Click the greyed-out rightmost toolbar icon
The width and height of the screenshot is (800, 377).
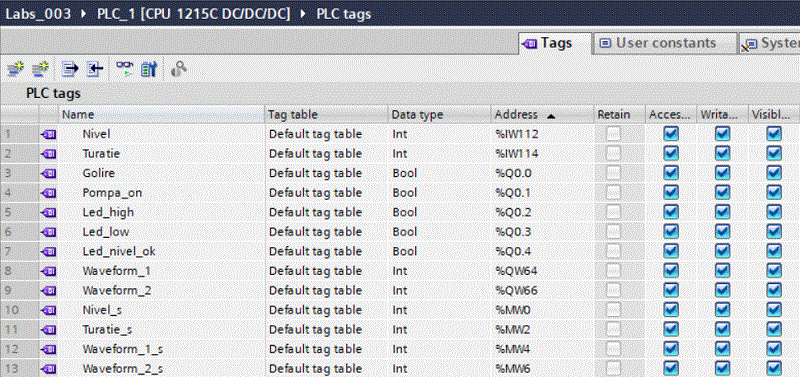pos(178,69)
